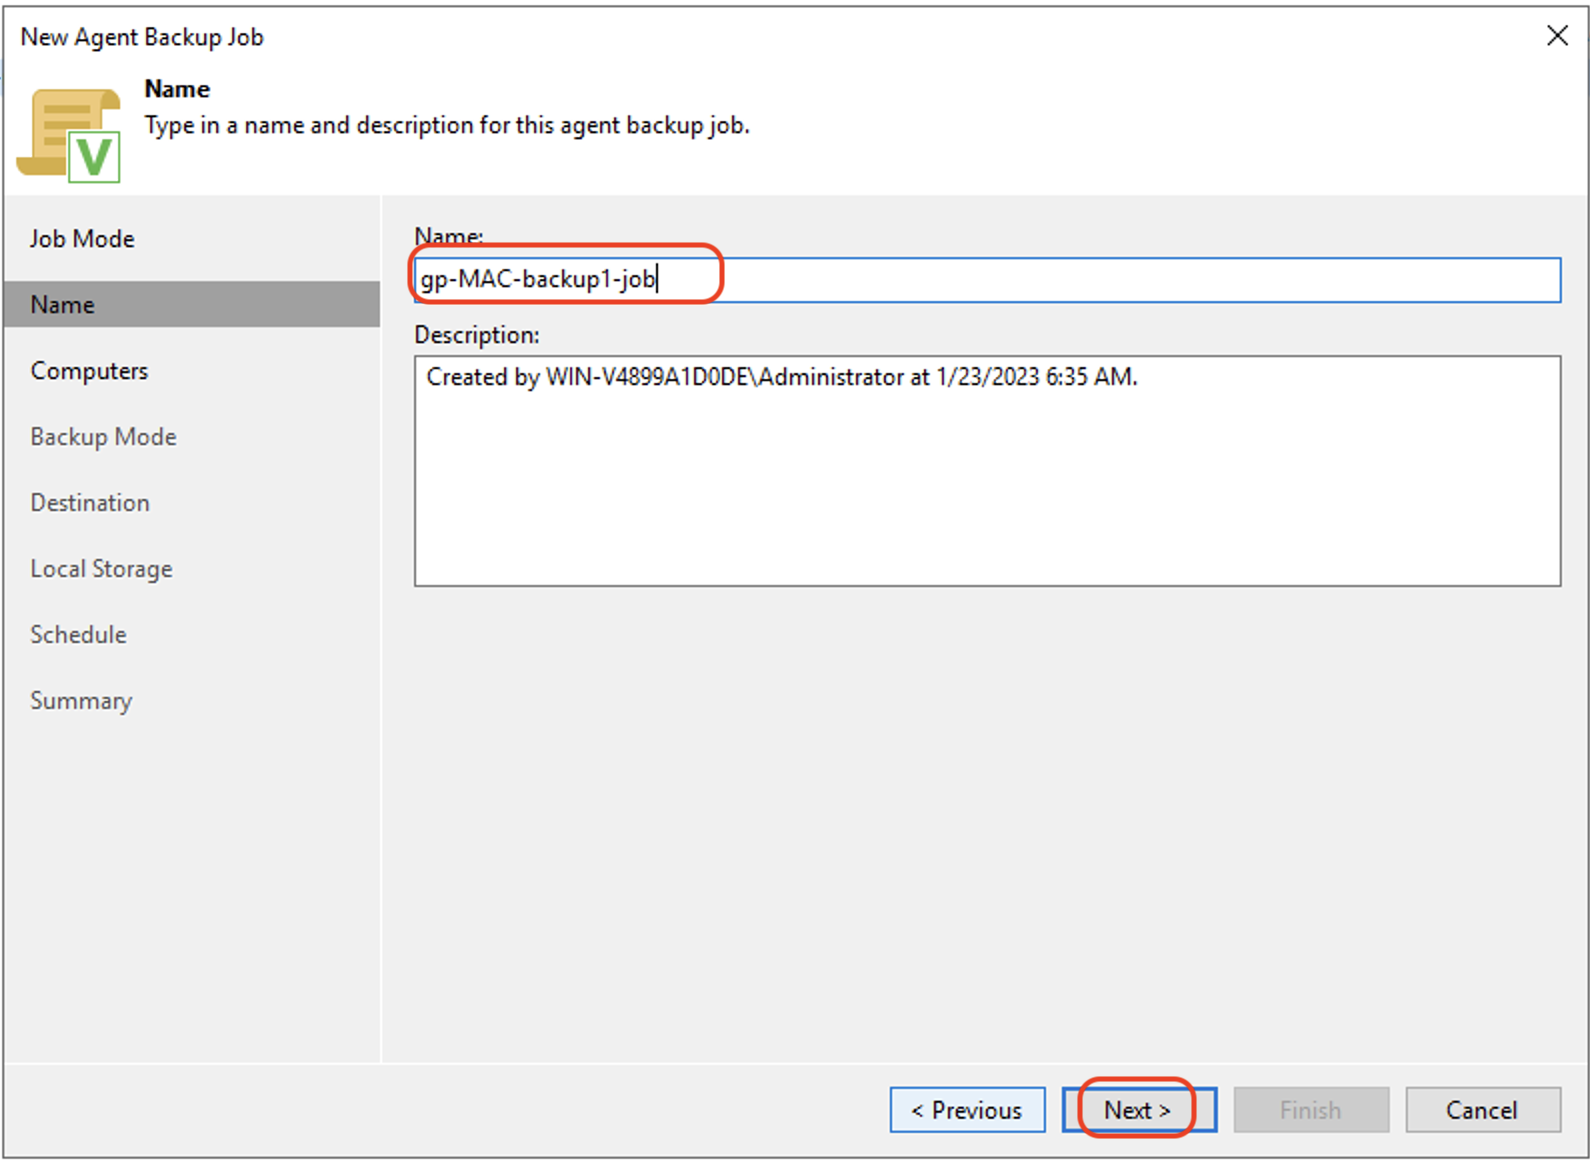Open the Backup Mode wizard step
This screenshot has width=1590, height=1160.
point(103,437)
